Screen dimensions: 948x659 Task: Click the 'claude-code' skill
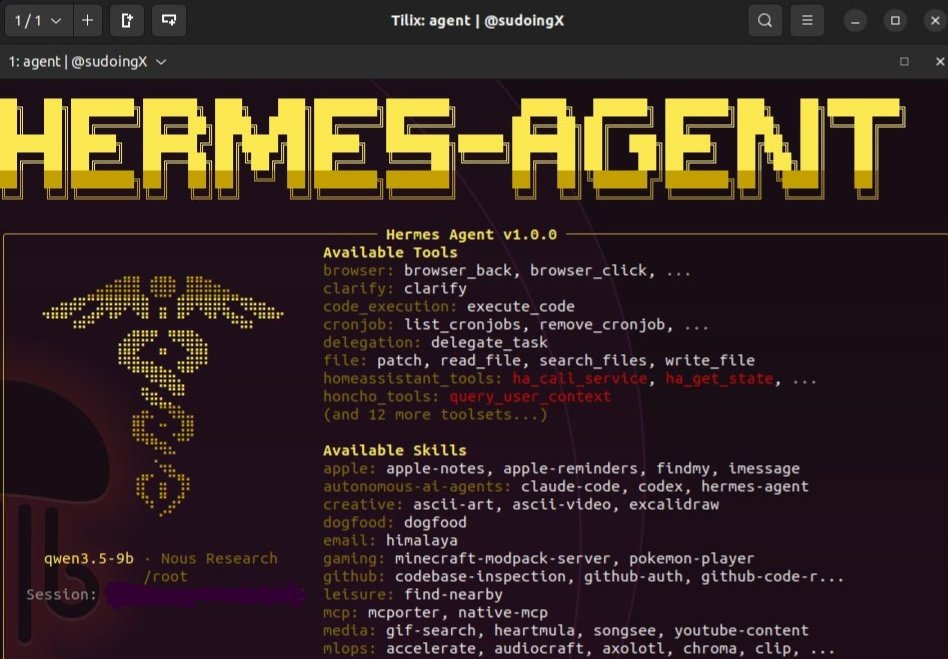point(570,487)
